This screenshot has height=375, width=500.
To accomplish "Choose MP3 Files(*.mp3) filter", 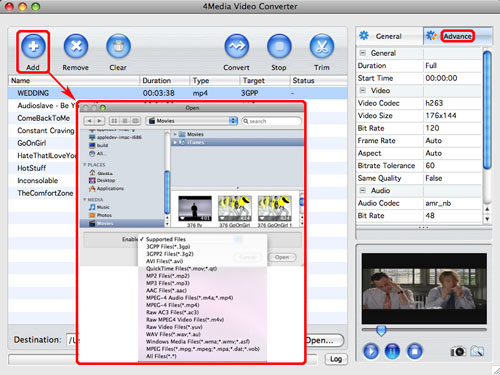I will tap(168, 283).
